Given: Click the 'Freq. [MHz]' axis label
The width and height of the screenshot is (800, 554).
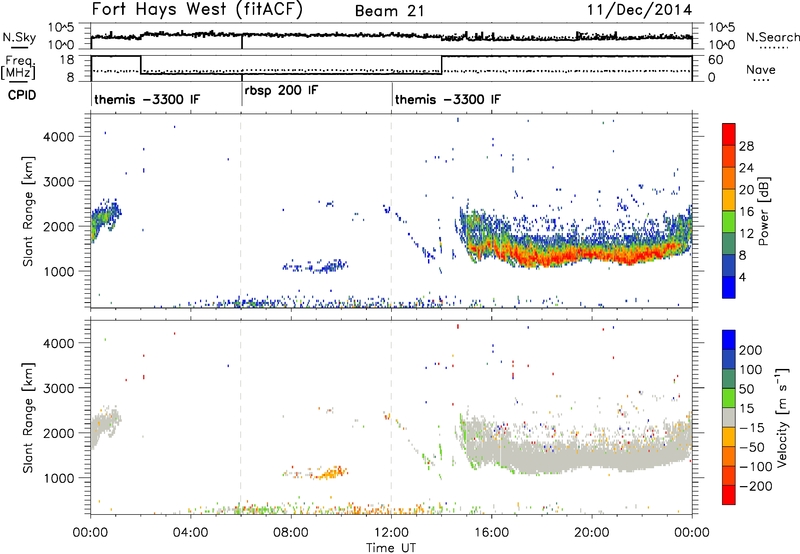Looking at the screenshot, I should [x=18, y=67].
